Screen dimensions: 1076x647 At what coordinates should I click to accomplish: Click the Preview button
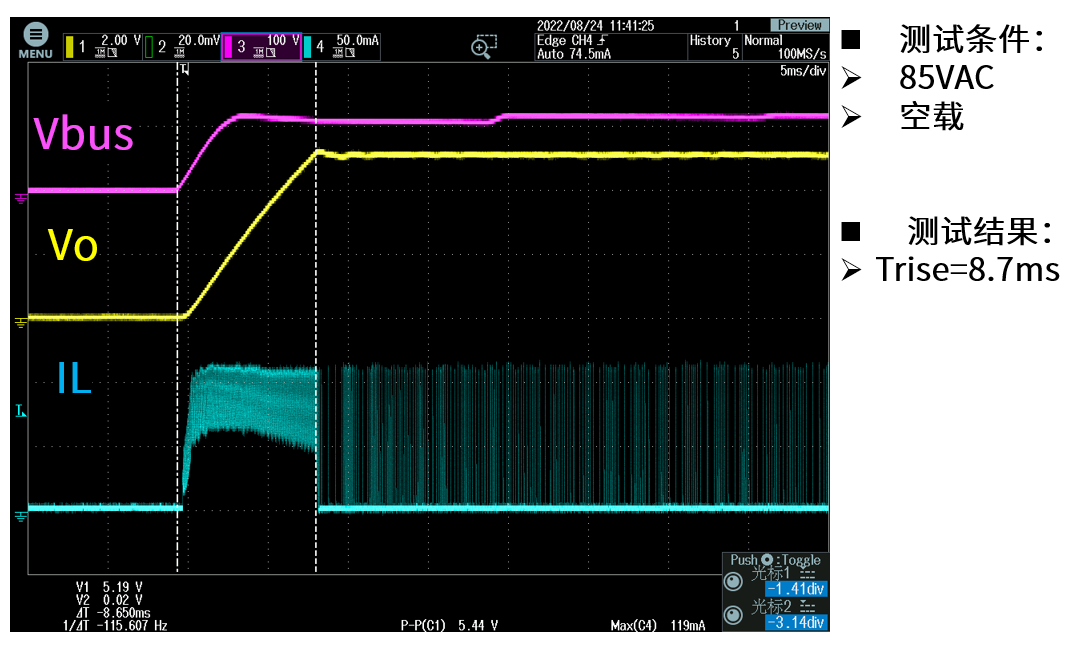coord(798,25)
